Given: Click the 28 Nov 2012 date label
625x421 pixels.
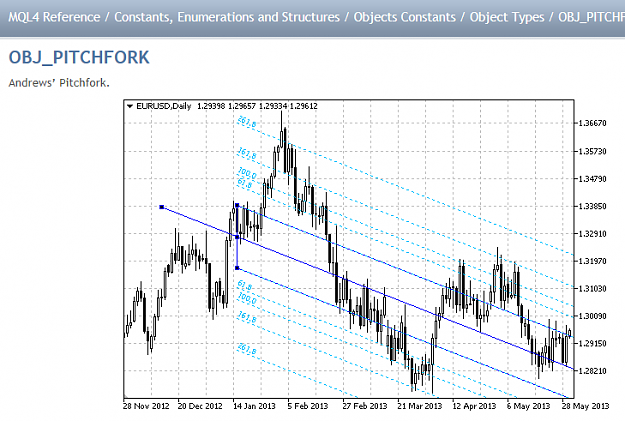Looking at the screenshot, I should [146, 406].
